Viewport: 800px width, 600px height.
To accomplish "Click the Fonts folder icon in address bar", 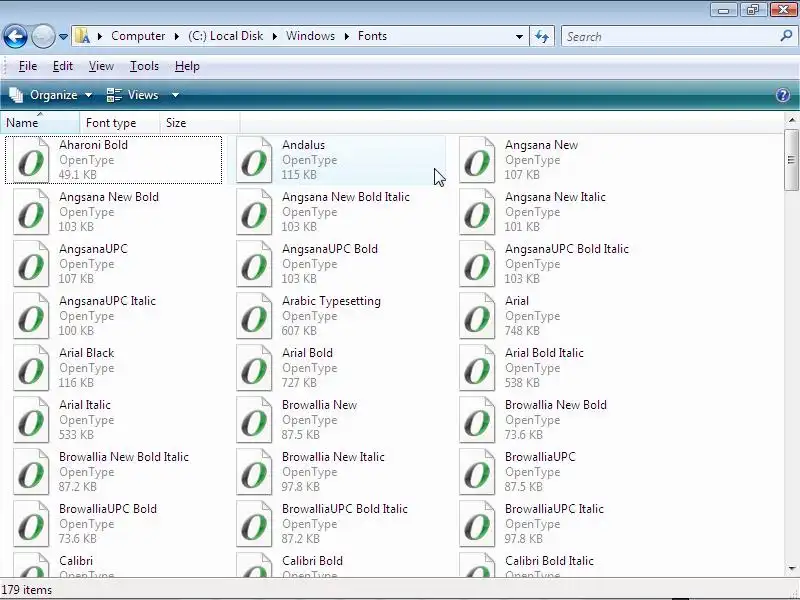I will coord(82,36).
